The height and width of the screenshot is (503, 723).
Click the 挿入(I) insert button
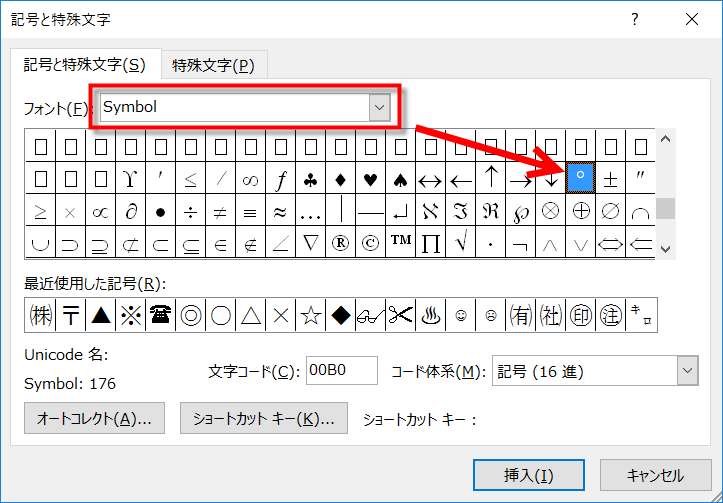tap(529, 475)
